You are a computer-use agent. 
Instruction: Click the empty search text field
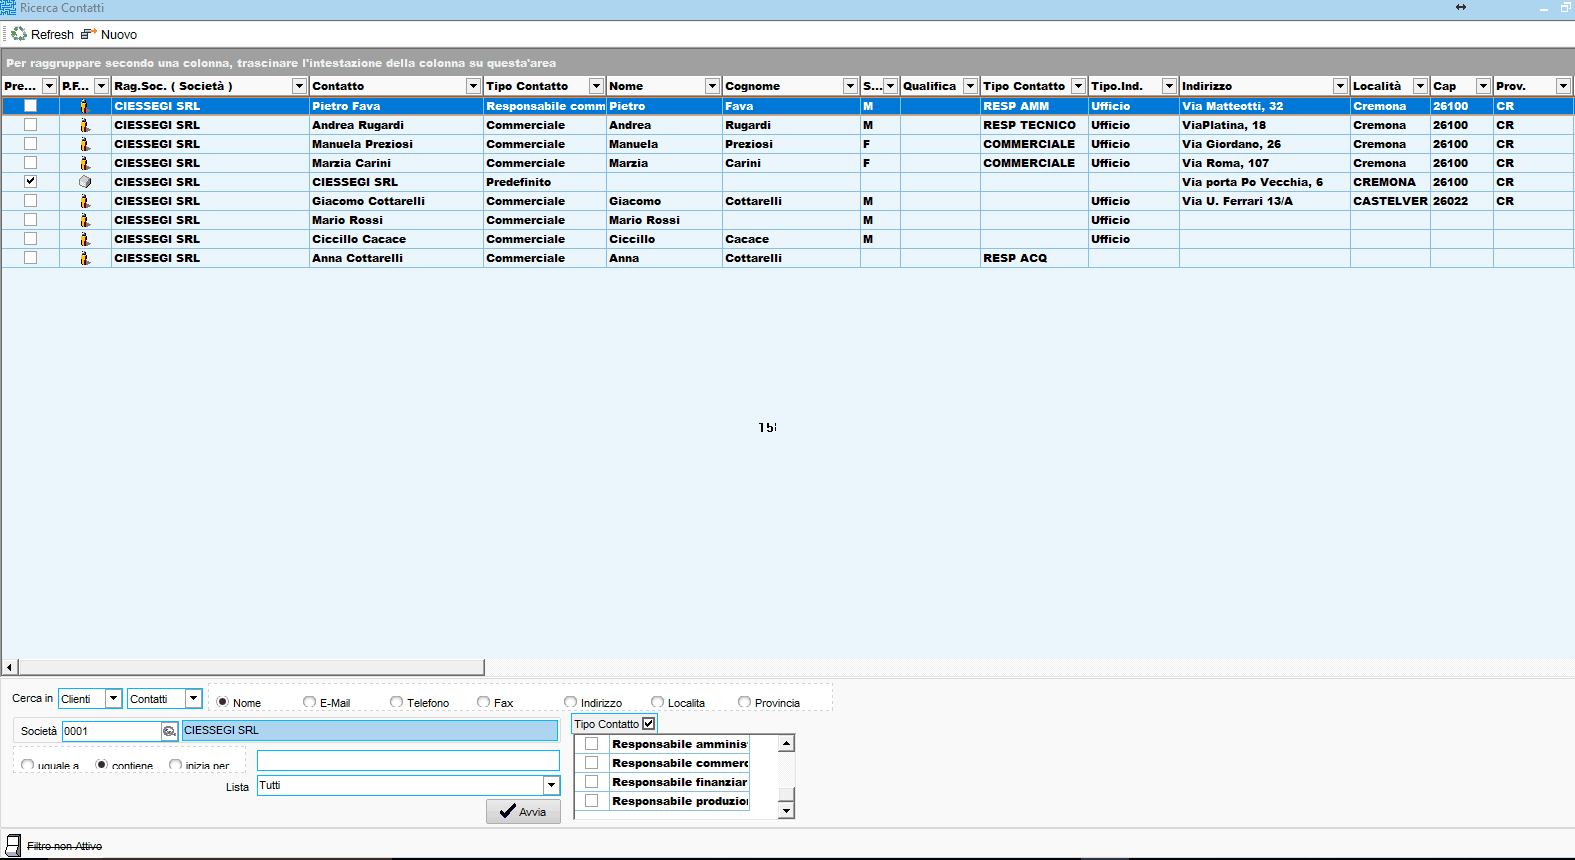coord(408,761)
